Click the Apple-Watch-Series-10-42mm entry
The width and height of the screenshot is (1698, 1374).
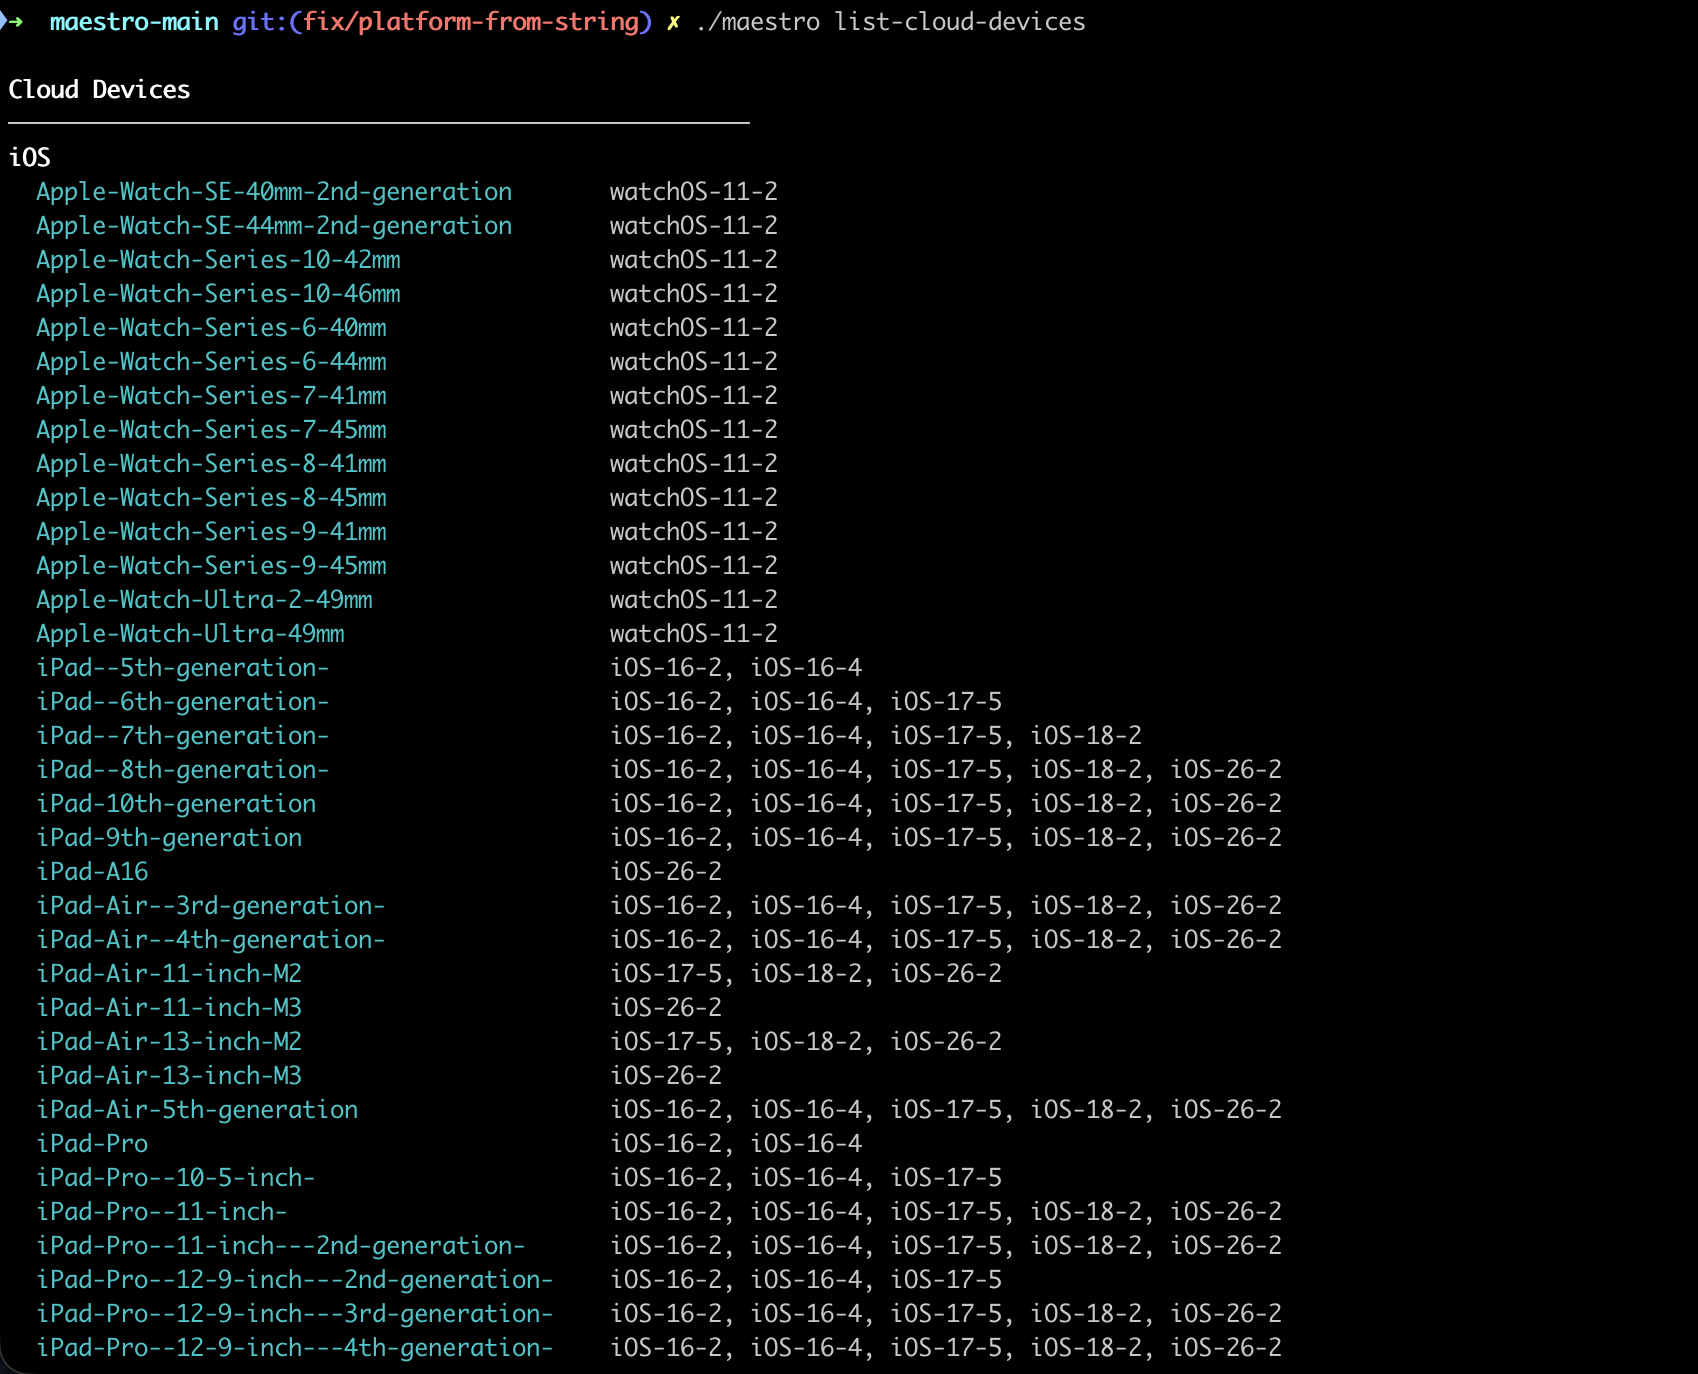point(218,260)
